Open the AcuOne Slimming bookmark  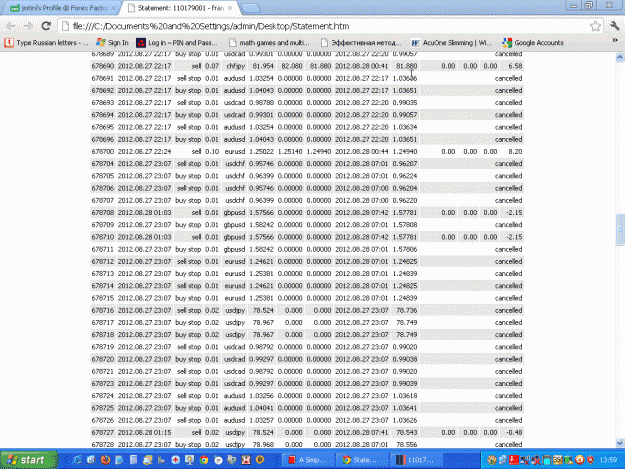(x=452, y=43)
